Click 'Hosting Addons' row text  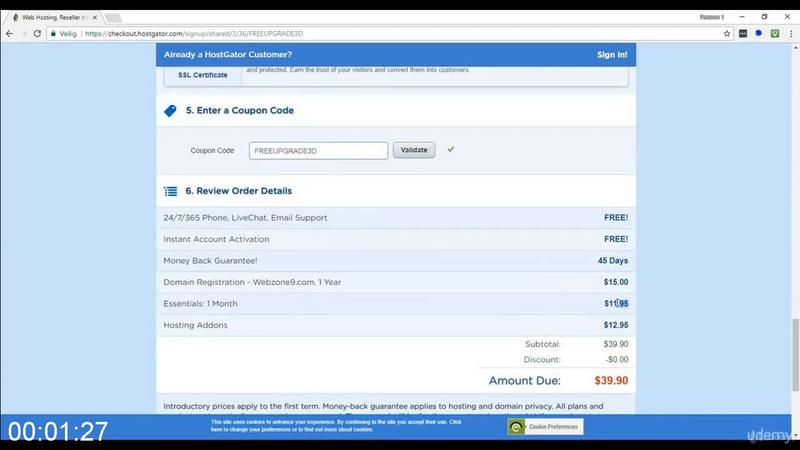195,325
